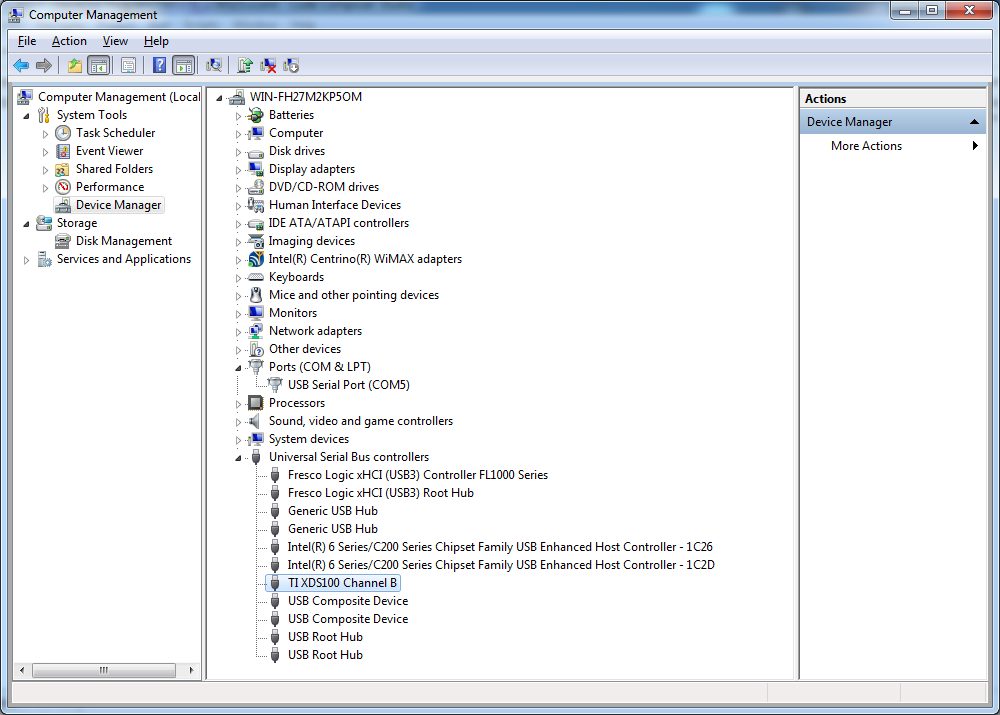This screenshot has width=1000, height=715.
Task: Open the Help icon in the toolbar
Action: pyautogui.click(x=159, y=65)
